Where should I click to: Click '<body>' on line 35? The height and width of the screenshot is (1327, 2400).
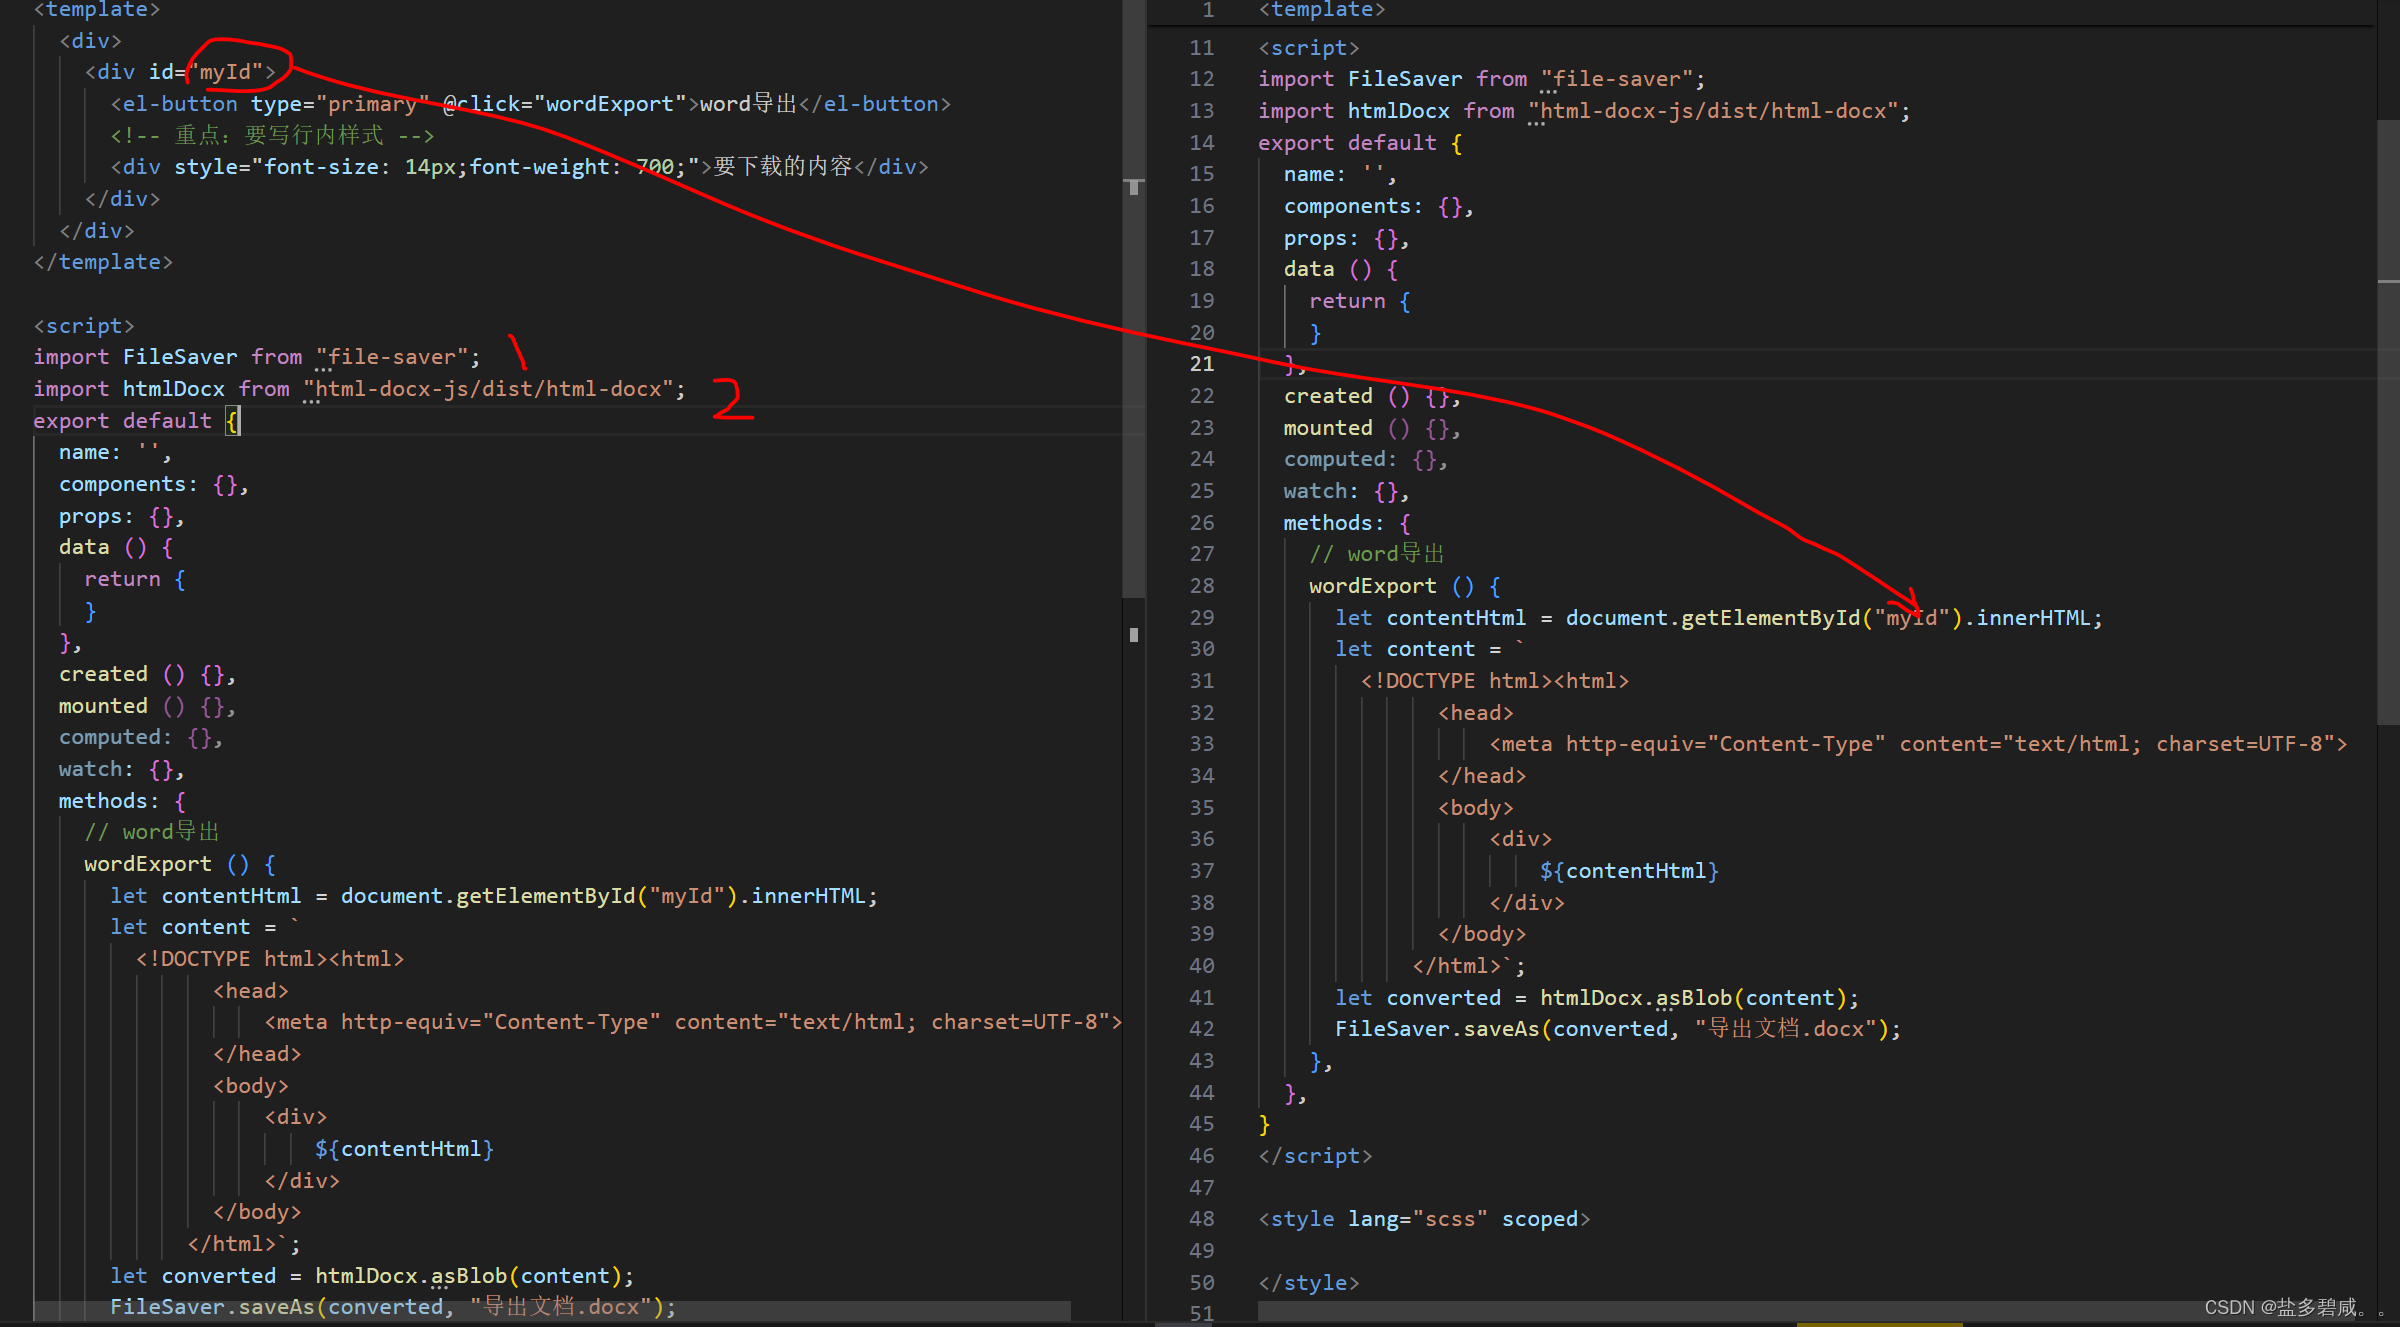click(x=1476, y=808)
